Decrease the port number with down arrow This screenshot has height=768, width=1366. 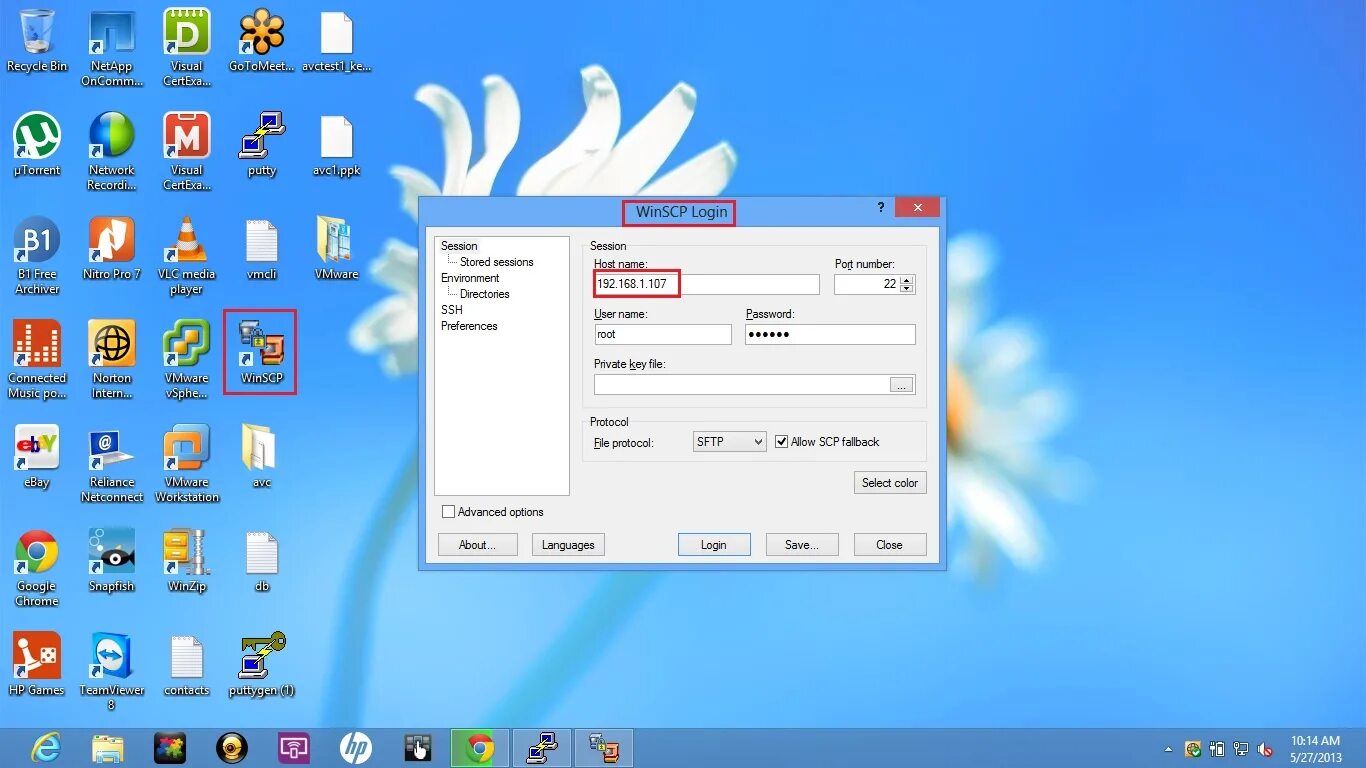[x=906, y=289]
